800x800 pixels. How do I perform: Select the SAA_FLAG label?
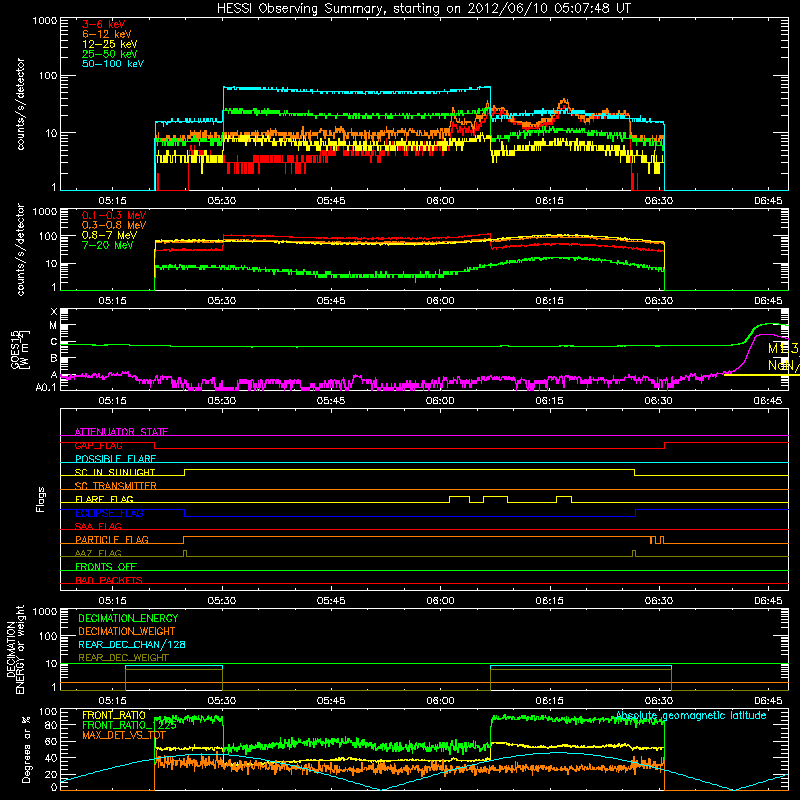point(98,526)
